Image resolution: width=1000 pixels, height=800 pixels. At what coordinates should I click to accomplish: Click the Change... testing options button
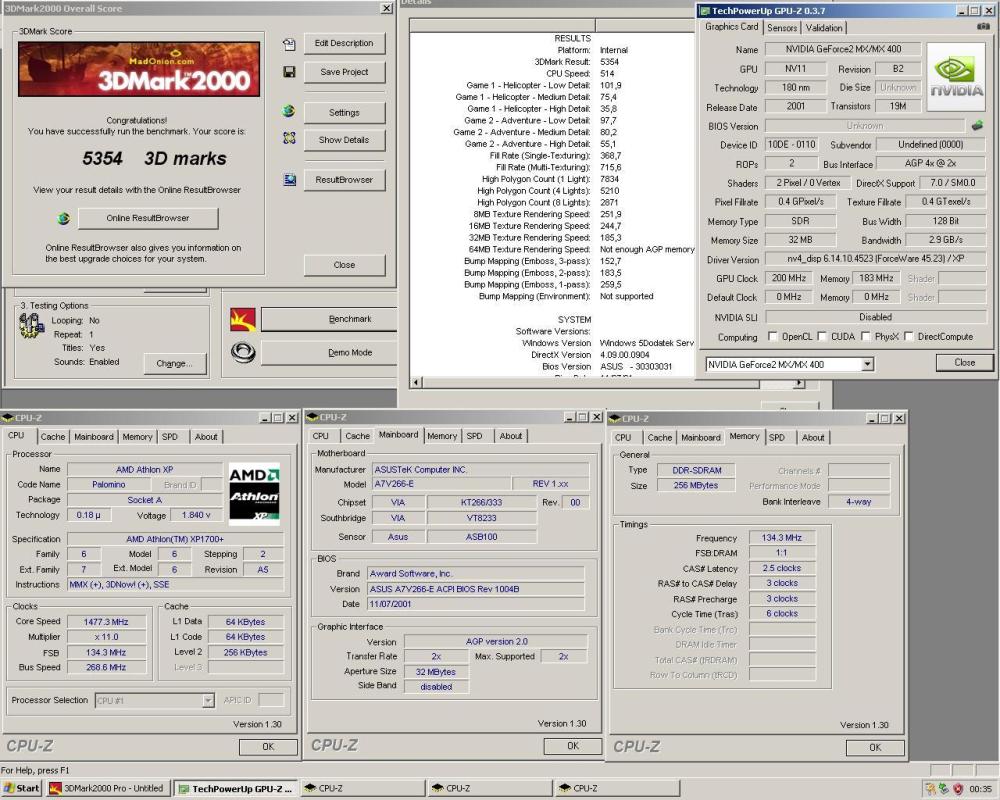coord(174,364)
